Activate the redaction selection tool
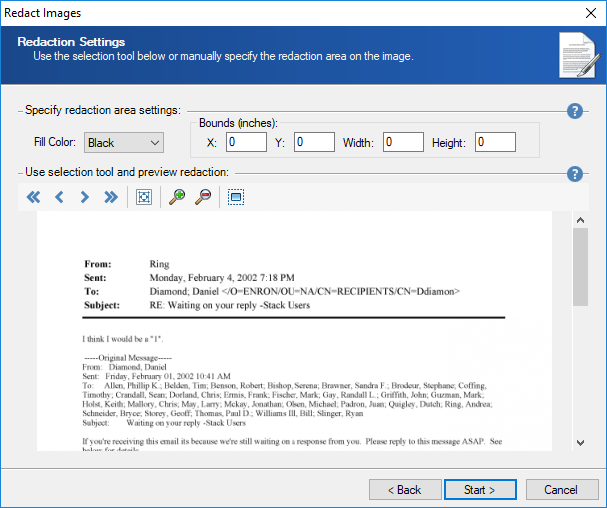 click(x=236, y=197)
